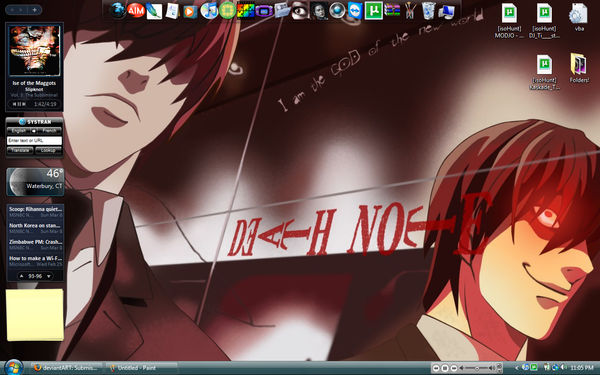Show previous feed headlines up arrow
Screen dimensions: 600x375
tap(22, 276)
